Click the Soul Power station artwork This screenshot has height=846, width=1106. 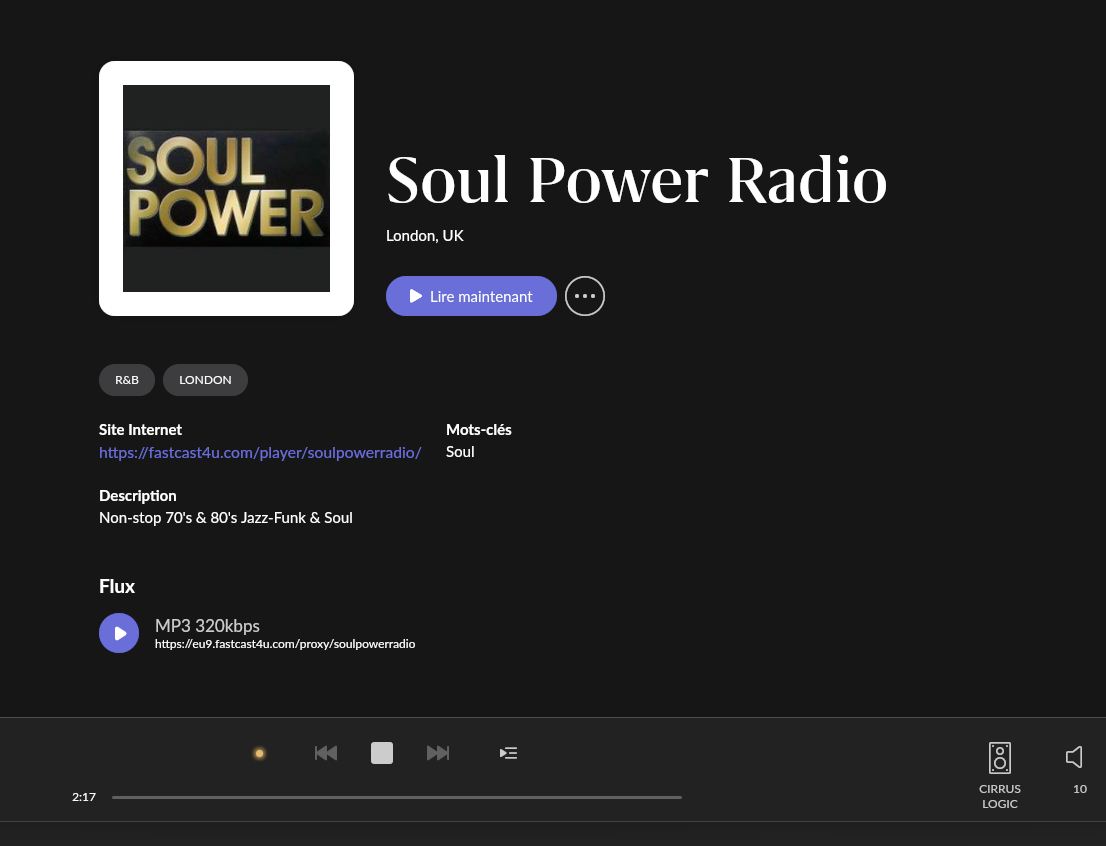[x=226, y=188]
